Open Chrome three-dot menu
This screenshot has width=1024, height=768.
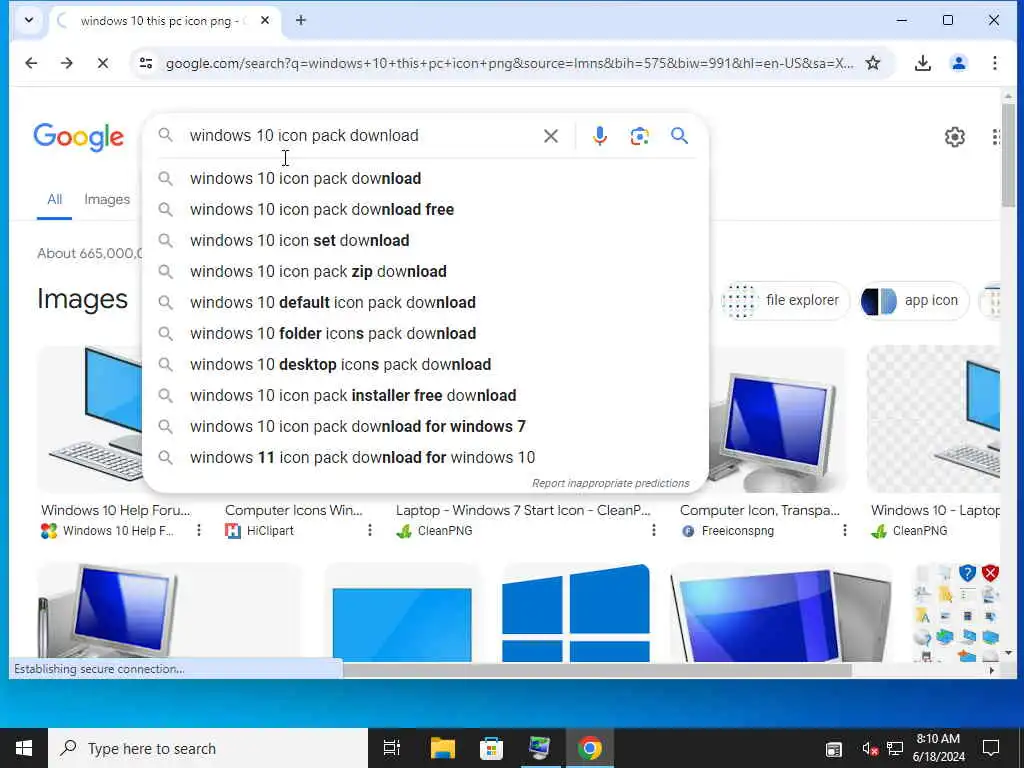tap(995, 63)
